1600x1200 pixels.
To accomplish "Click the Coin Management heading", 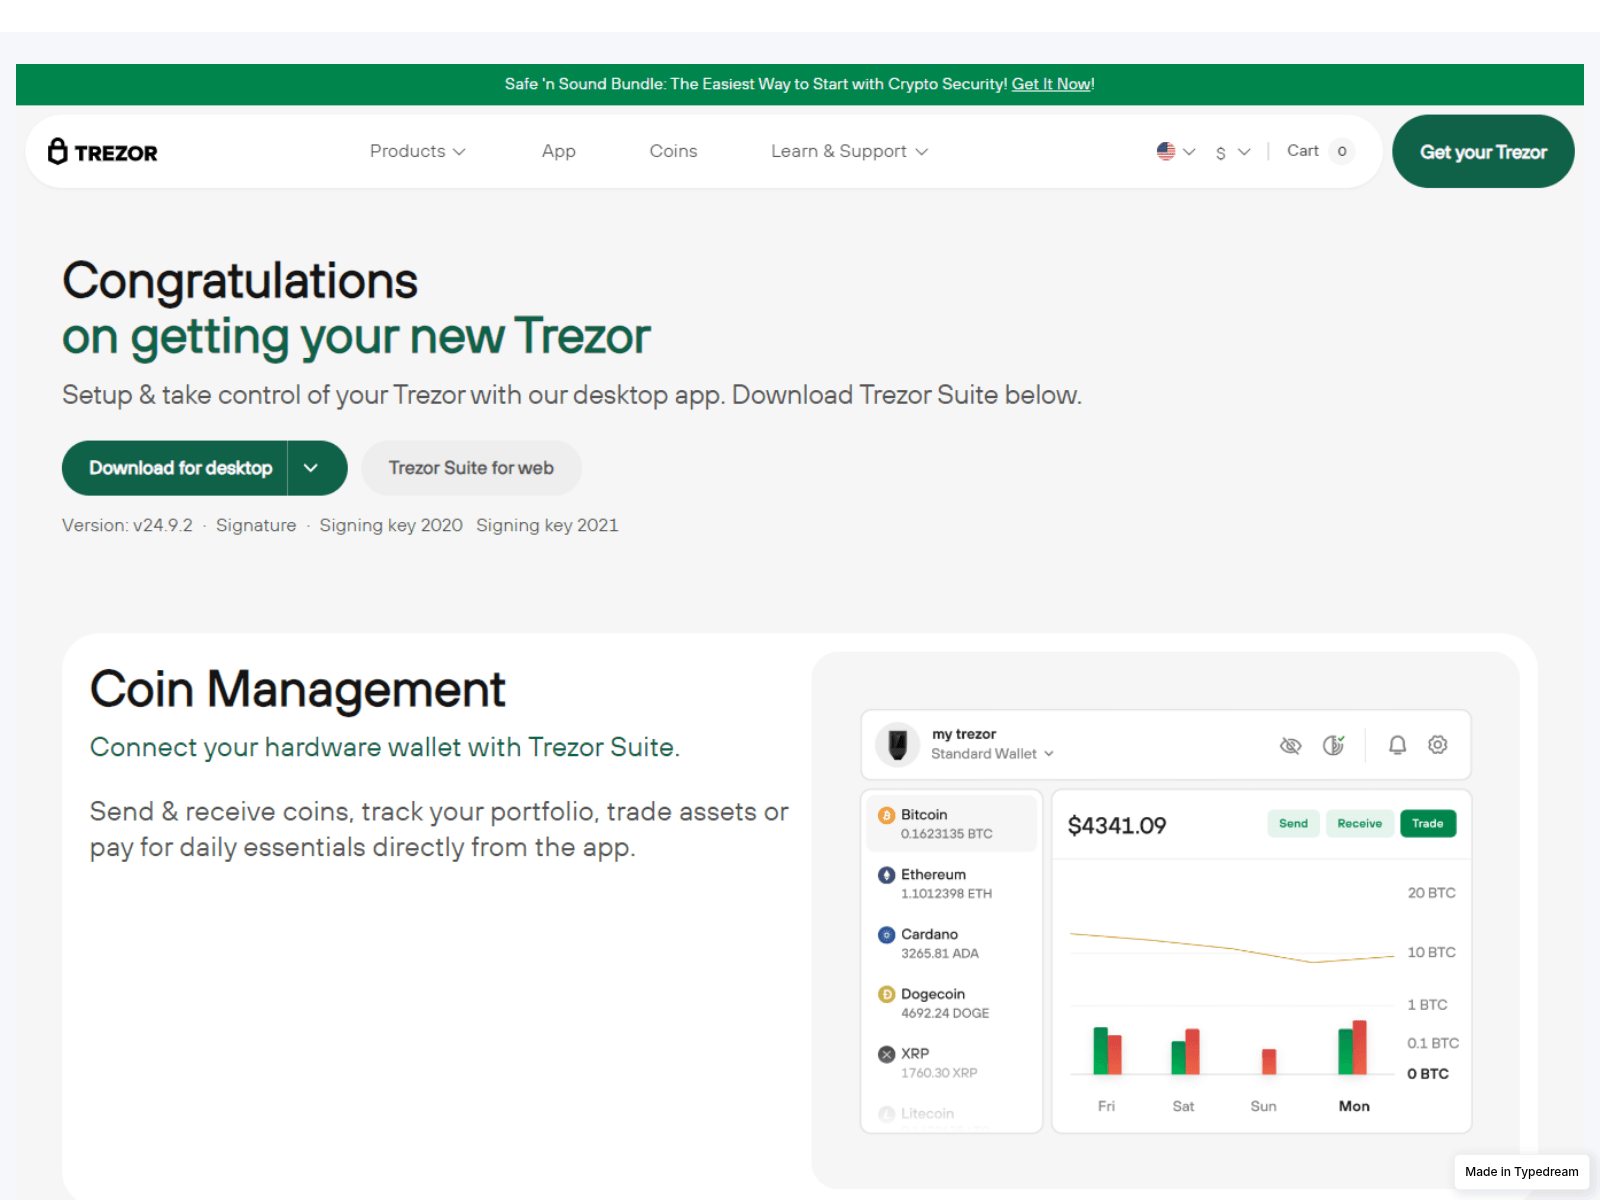I will pyautogui.click(x=298, y=690).
